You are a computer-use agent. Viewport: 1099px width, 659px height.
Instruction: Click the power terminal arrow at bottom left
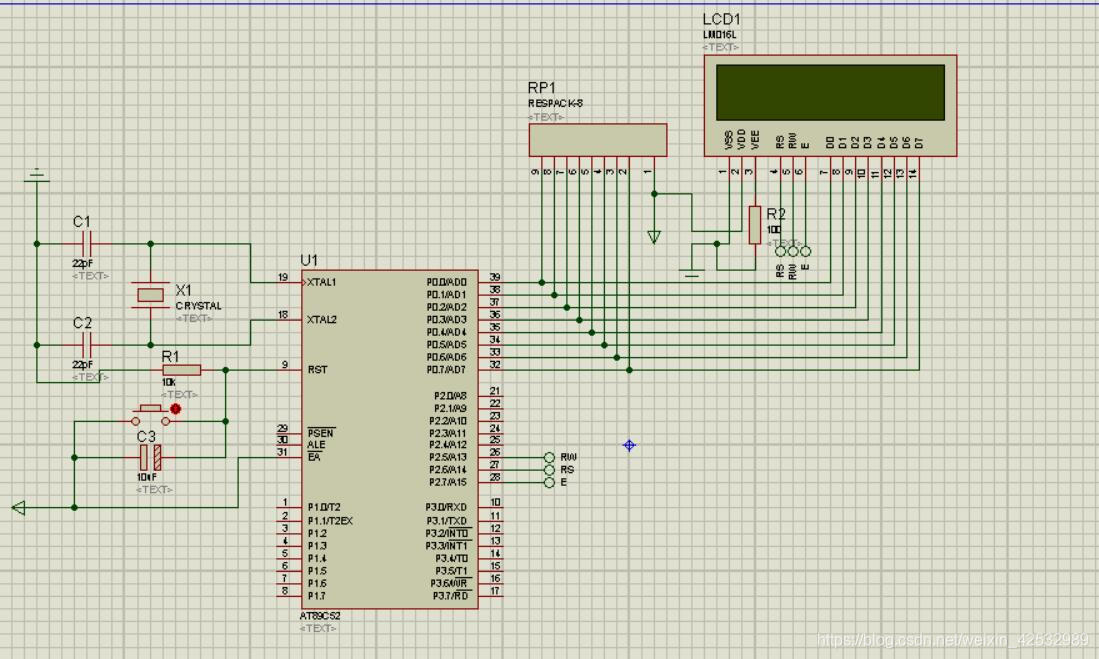point(18,508)
